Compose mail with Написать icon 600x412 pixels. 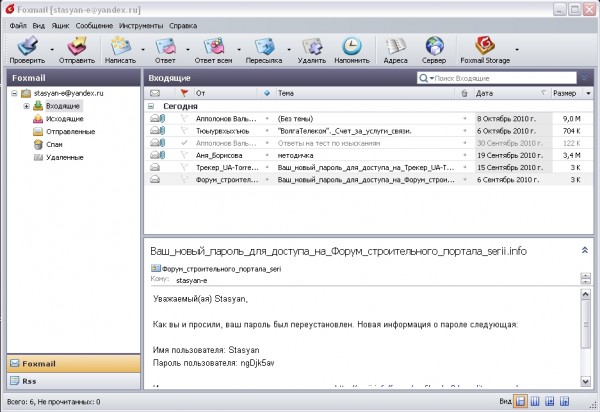click(x=121, y=47)
